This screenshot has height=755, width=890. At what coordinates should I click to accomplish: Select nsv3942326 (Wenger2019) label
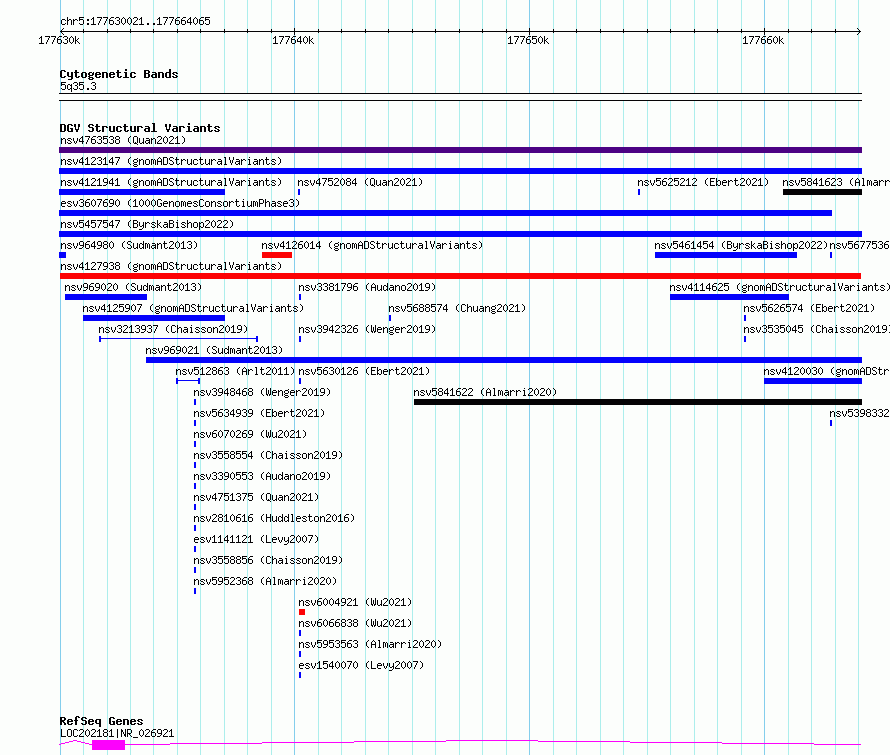[x=367, y=329]
